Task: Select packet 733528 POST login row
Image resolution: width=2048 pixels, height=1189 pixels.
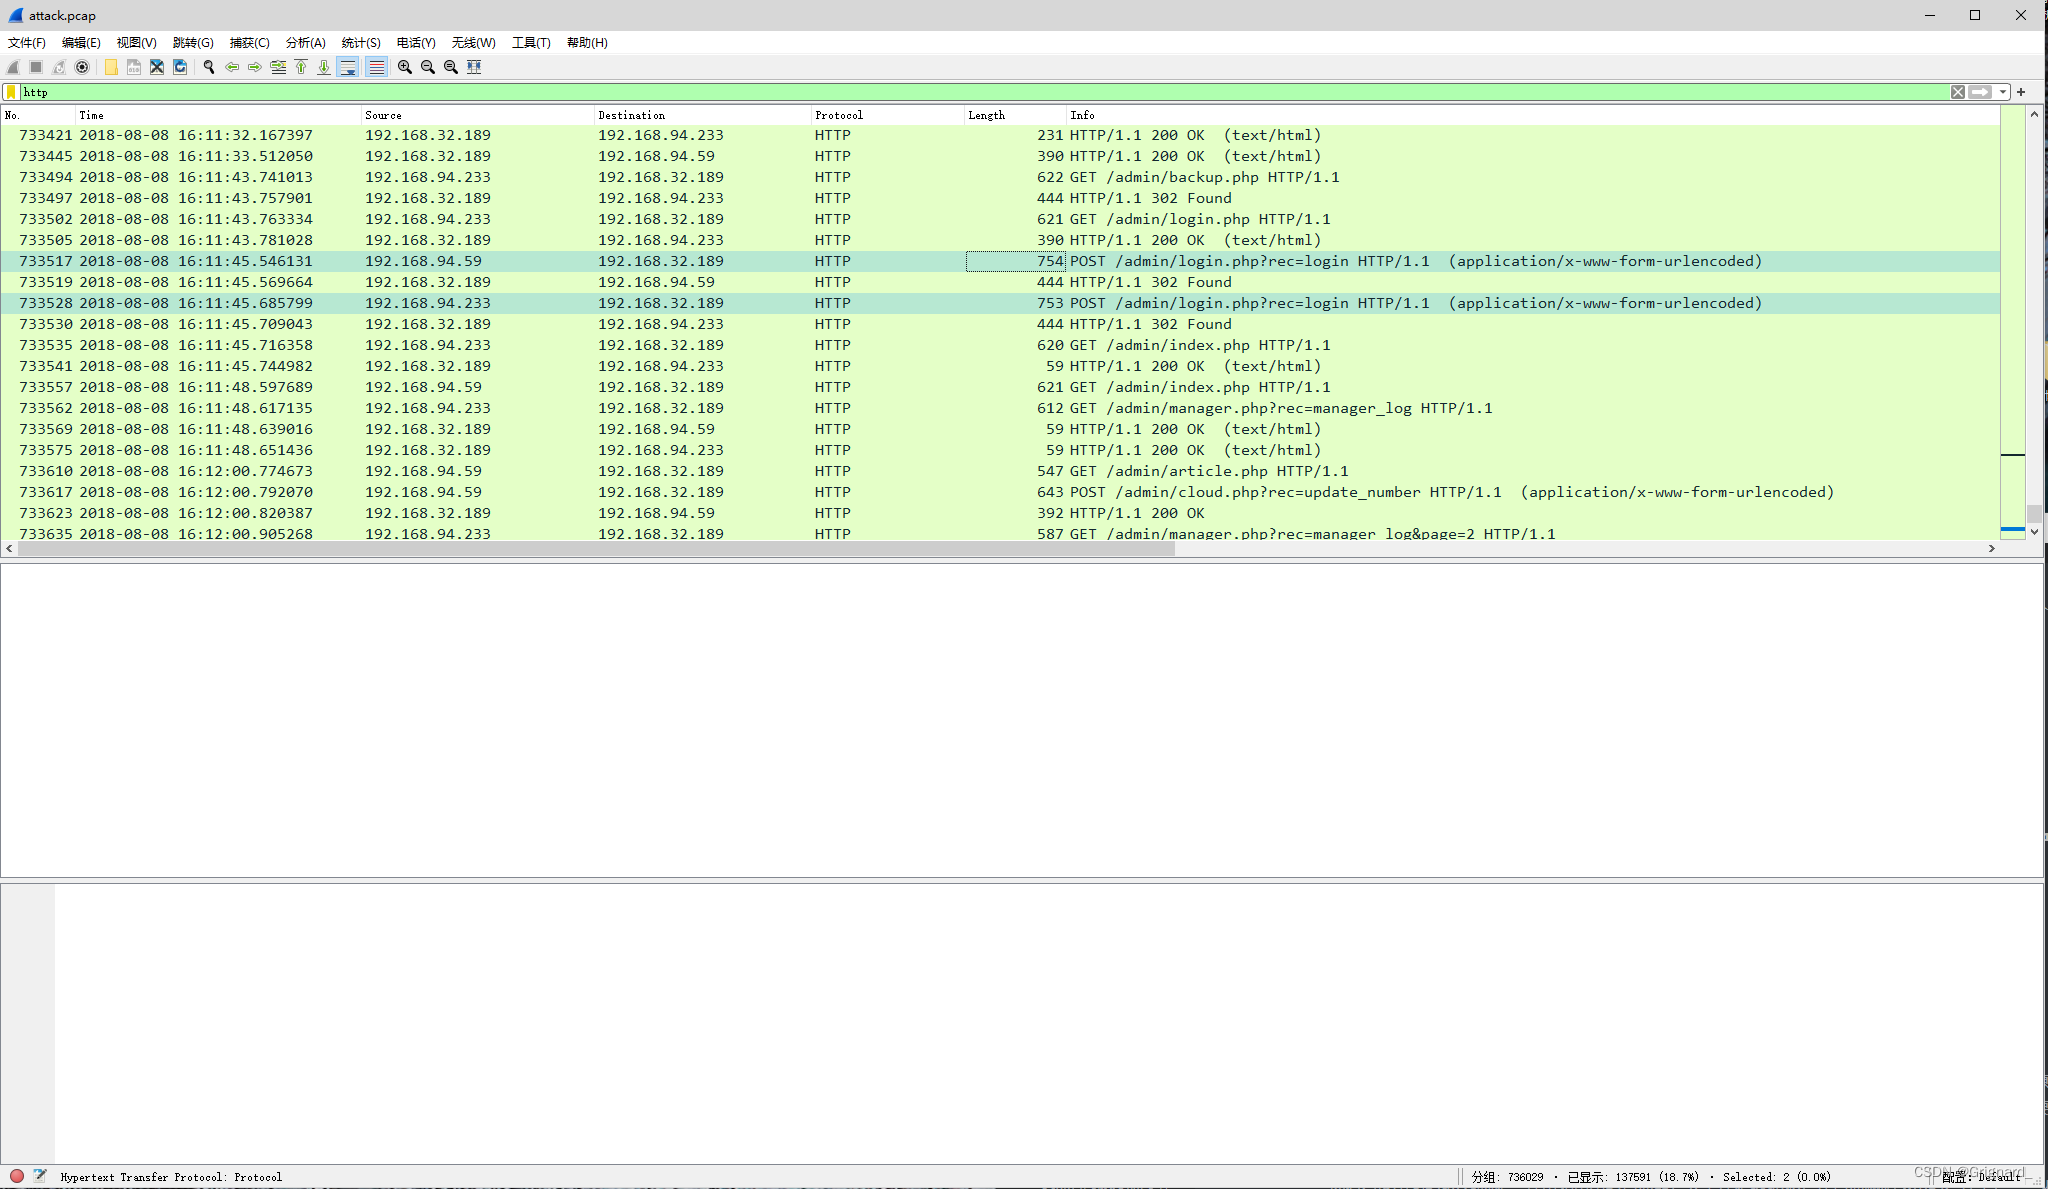Action: click(x=1000, y=303)
